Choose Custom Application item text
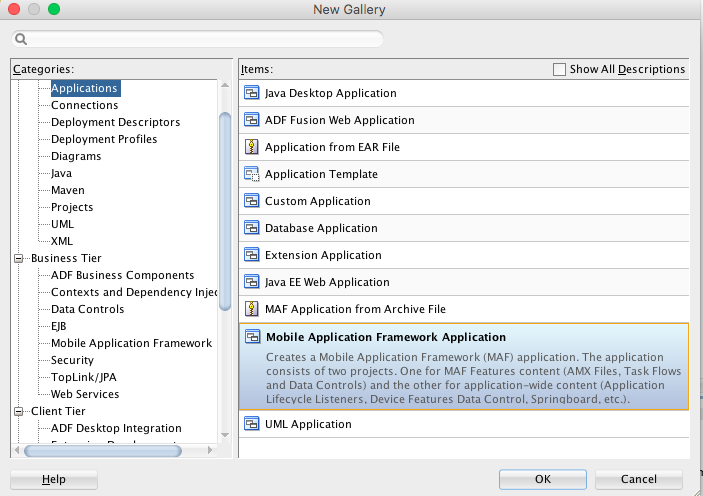Image resolution: width=703 pixels, height=496 pixels. pyautogui.click(x=317, y=201)
